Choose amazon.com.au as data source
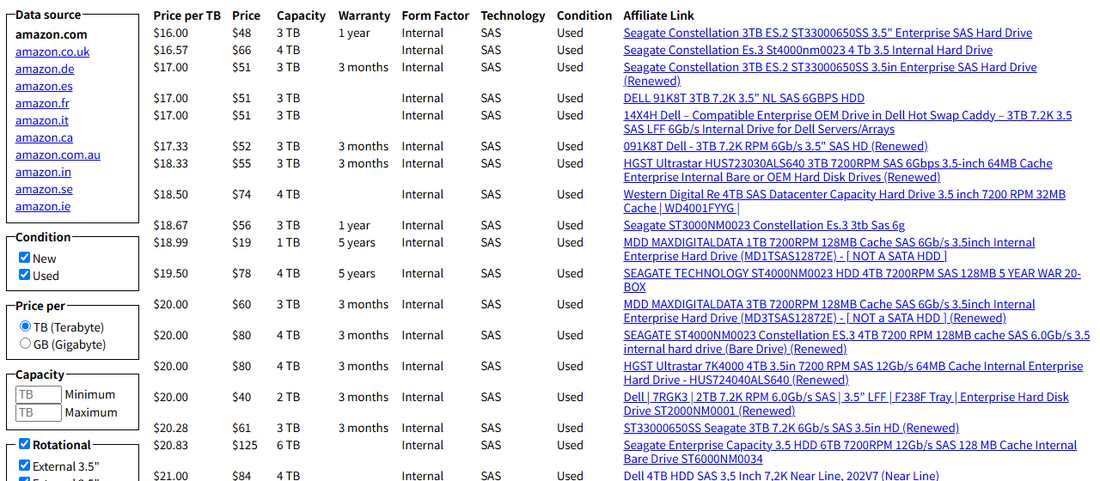 point(58,155)
